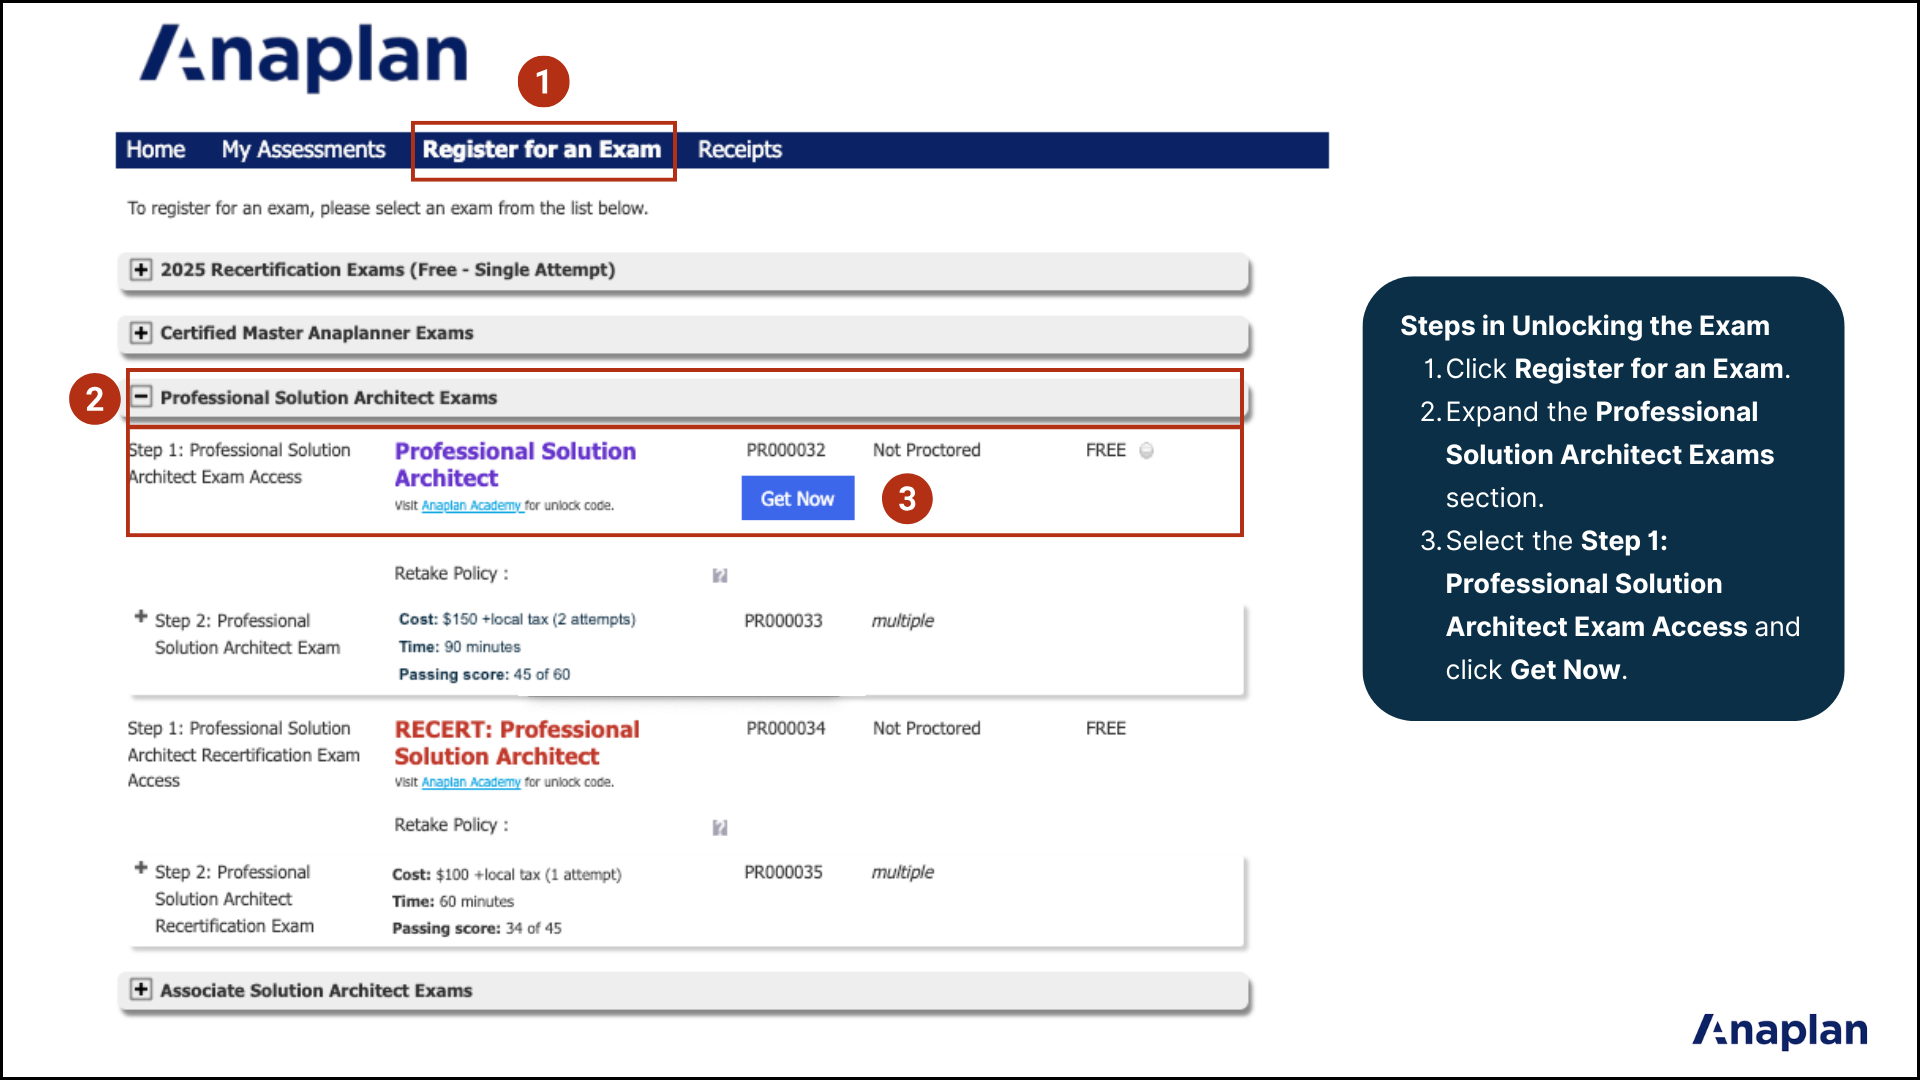
Task: Click the Anaplan logo at top left
Action: coord(304,57)
